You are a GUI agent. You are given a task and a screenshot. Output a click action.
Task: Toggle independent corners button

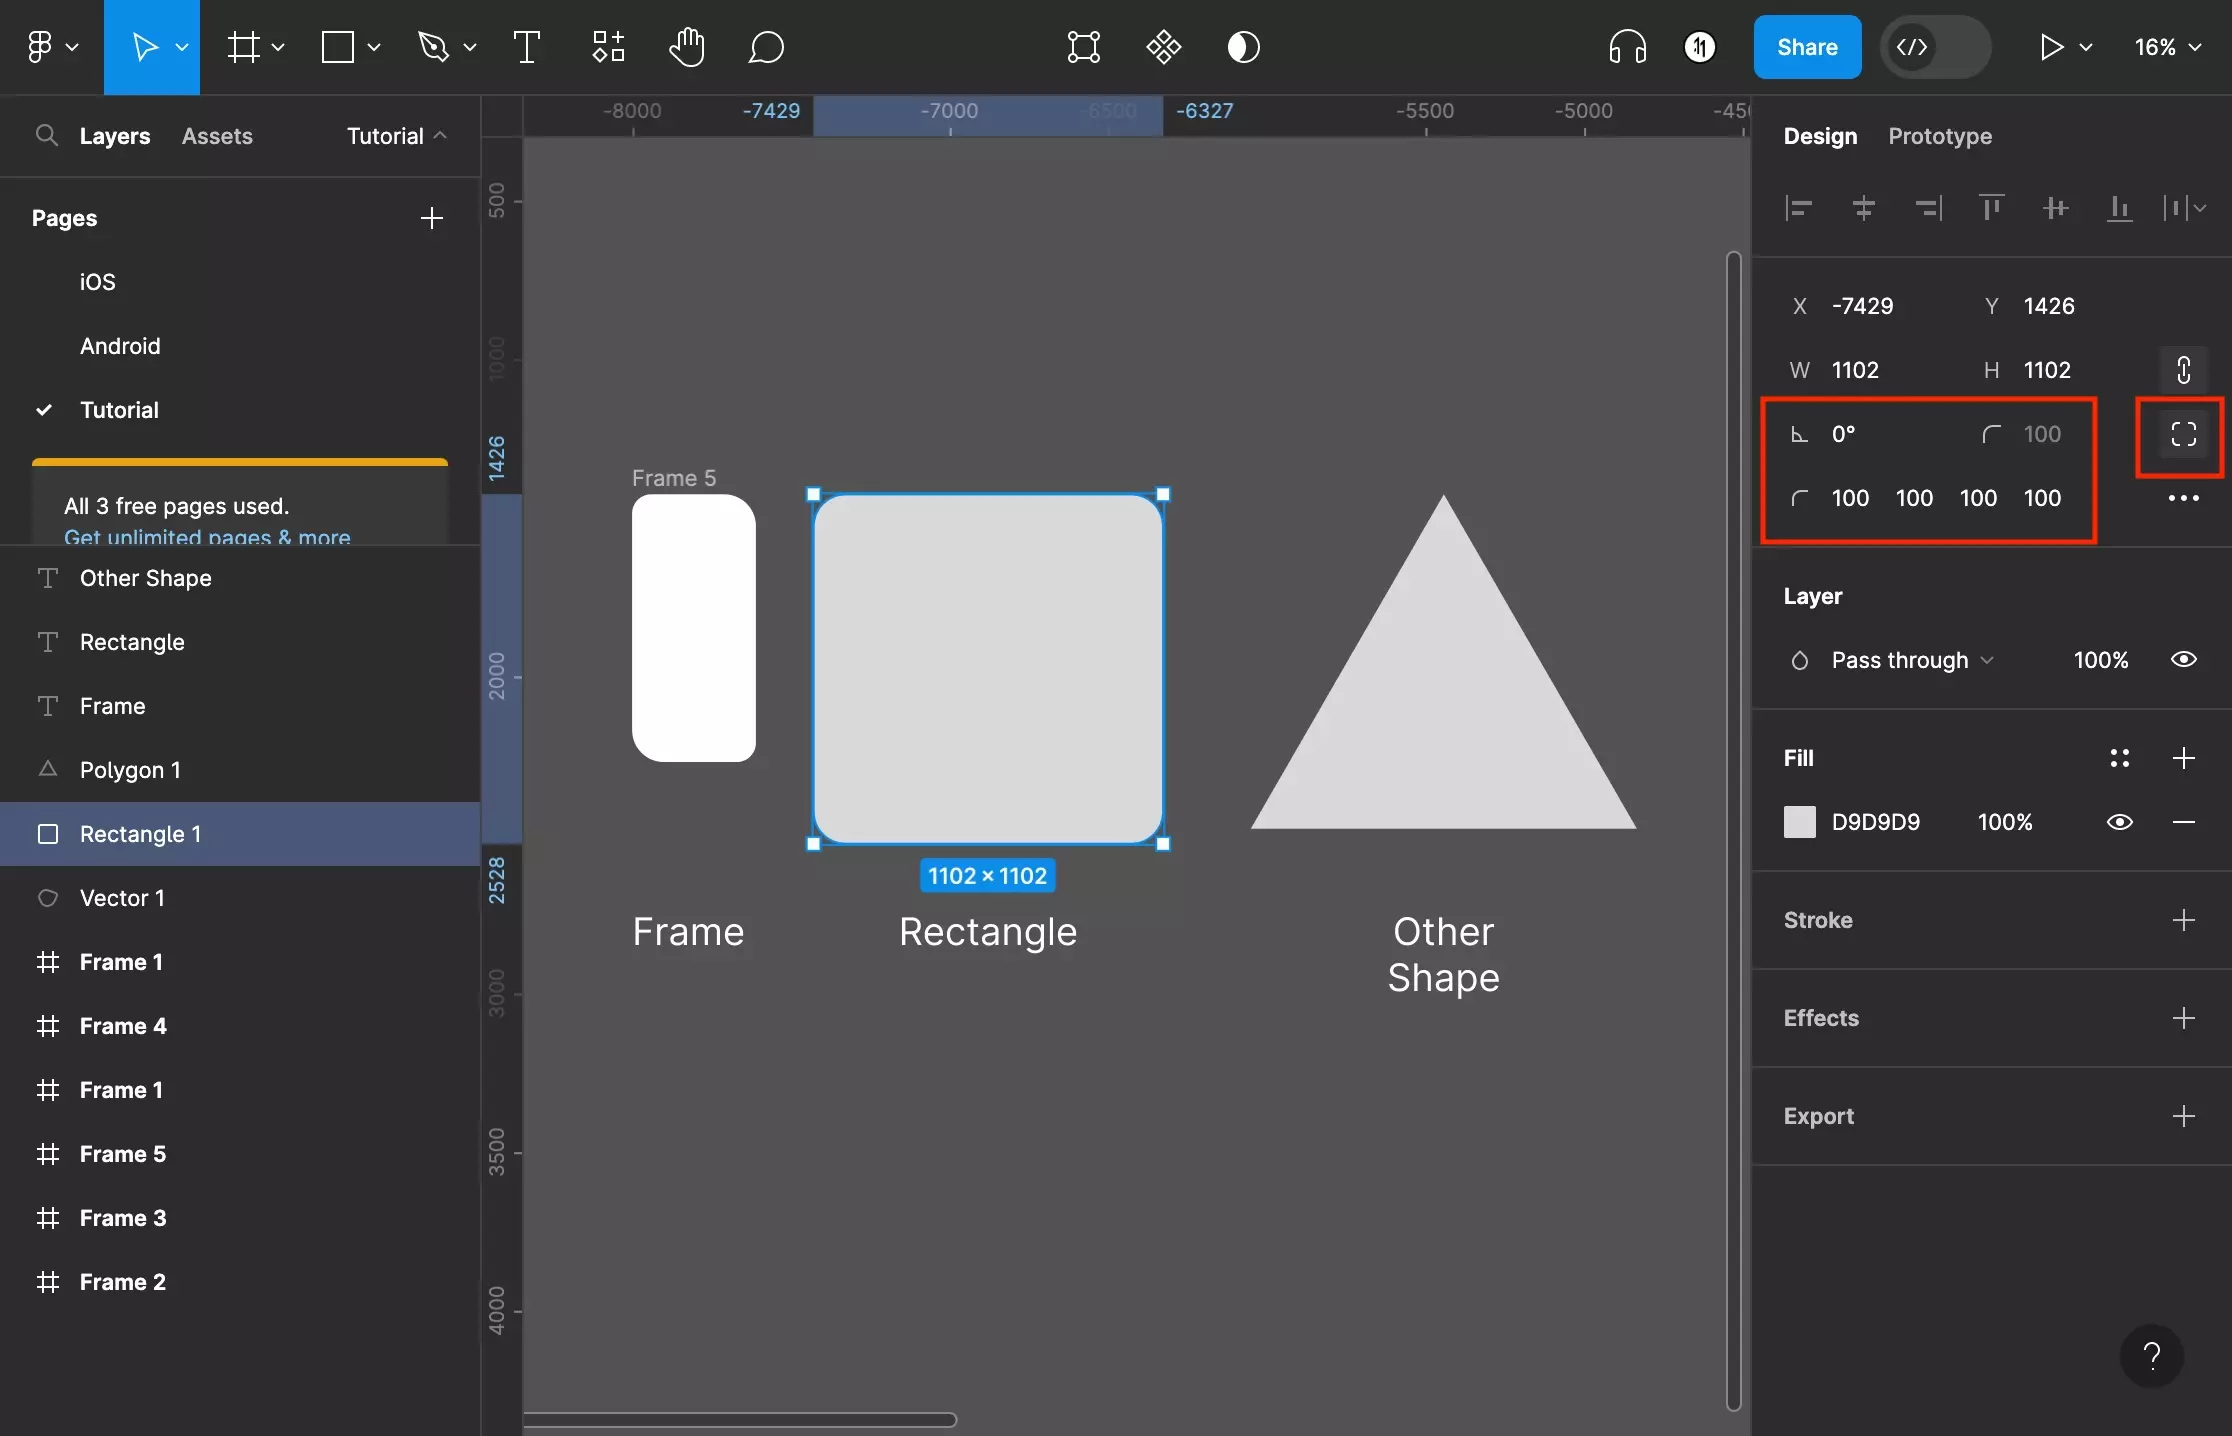point(2183,434)
